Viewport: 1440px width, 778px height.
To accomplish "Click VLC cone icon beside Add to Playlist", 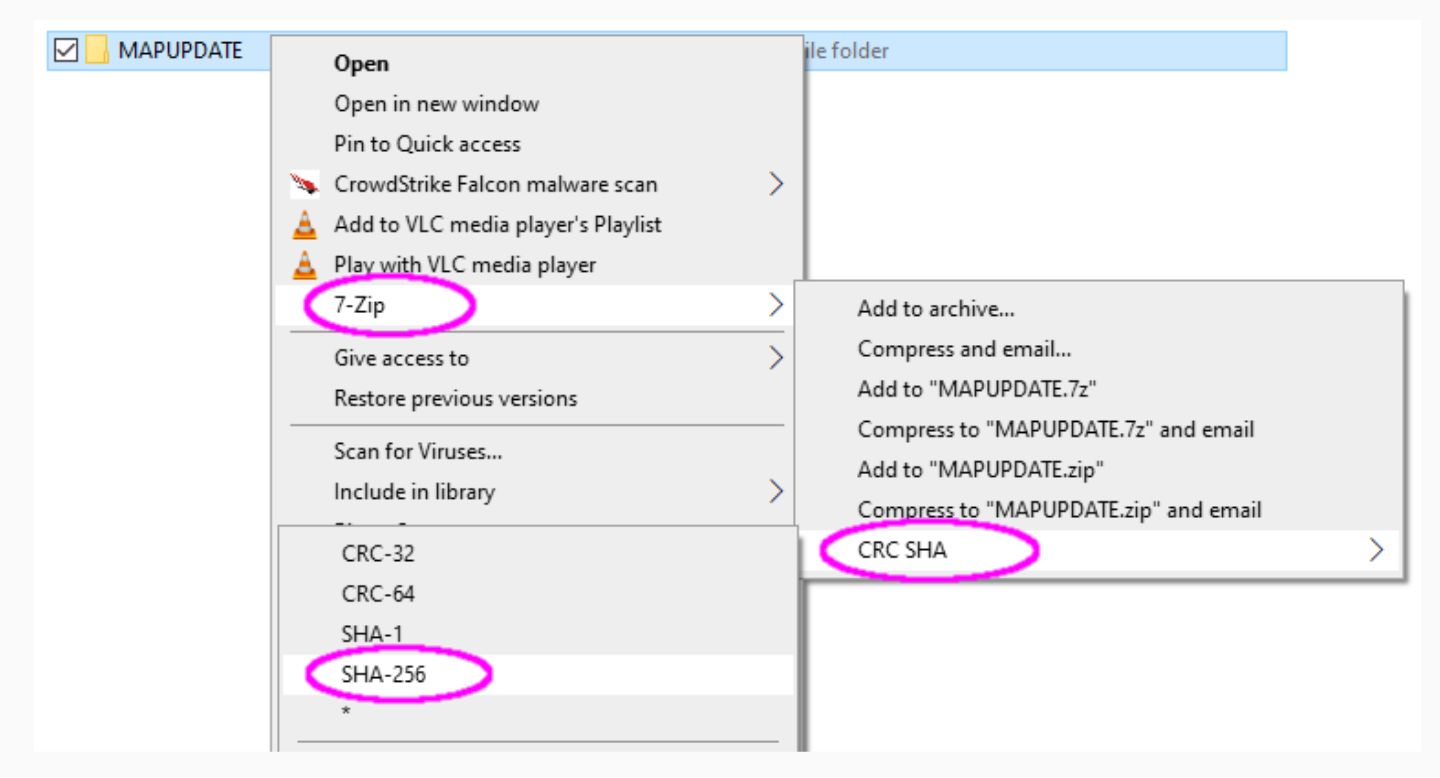I will pos(304,225).
